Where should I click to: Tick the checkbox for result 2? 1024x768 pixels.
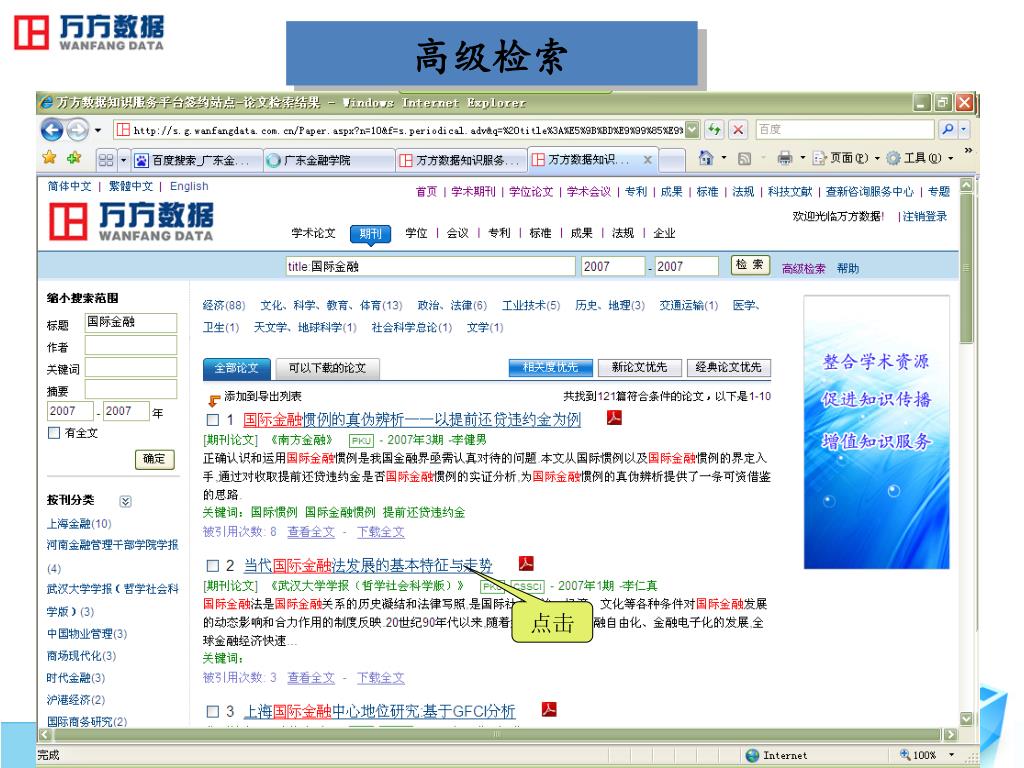tap(213, 565)
